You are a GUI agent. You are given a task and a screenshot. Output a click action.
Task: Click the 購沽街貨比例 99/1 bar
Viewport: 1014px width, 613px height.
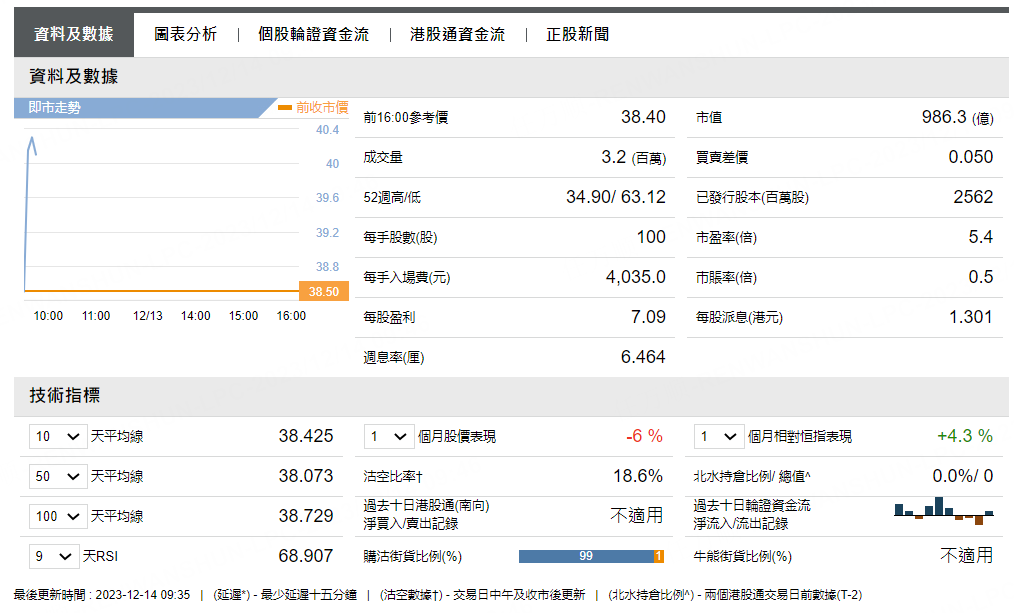(591, 556)
